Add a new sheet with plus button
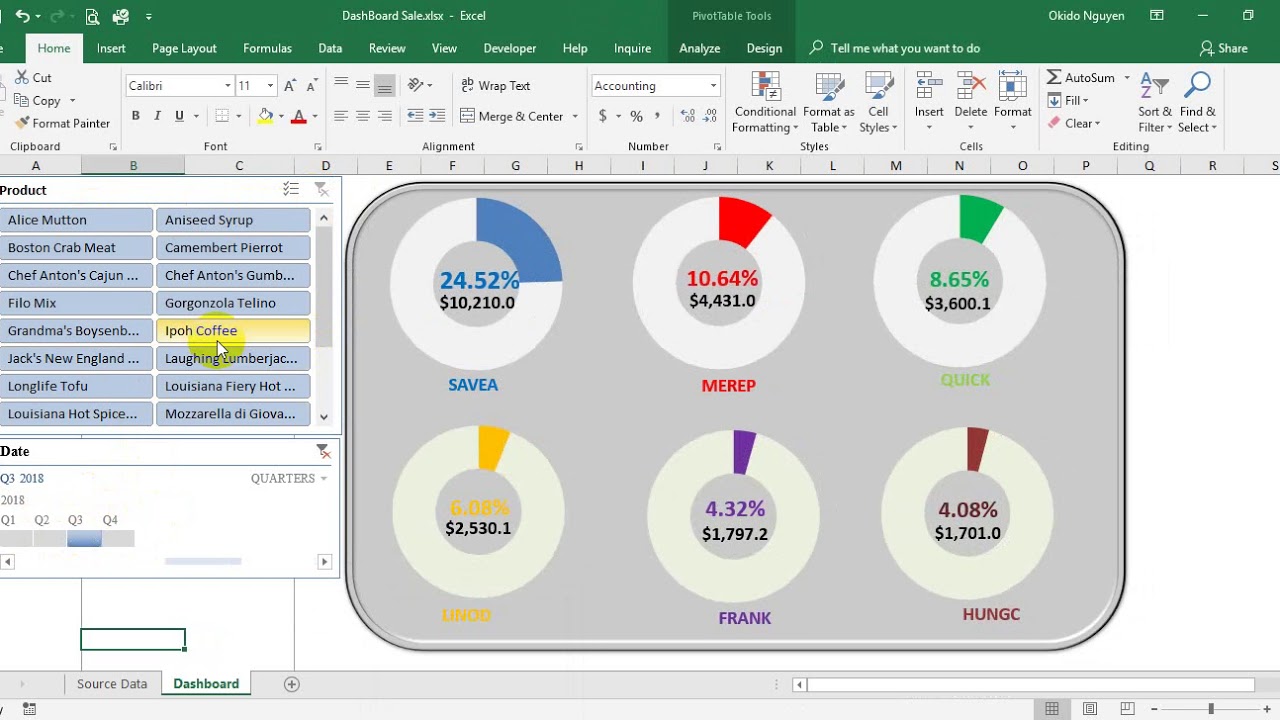This screenshot has width=1280, height=720. tap(292, 684)
